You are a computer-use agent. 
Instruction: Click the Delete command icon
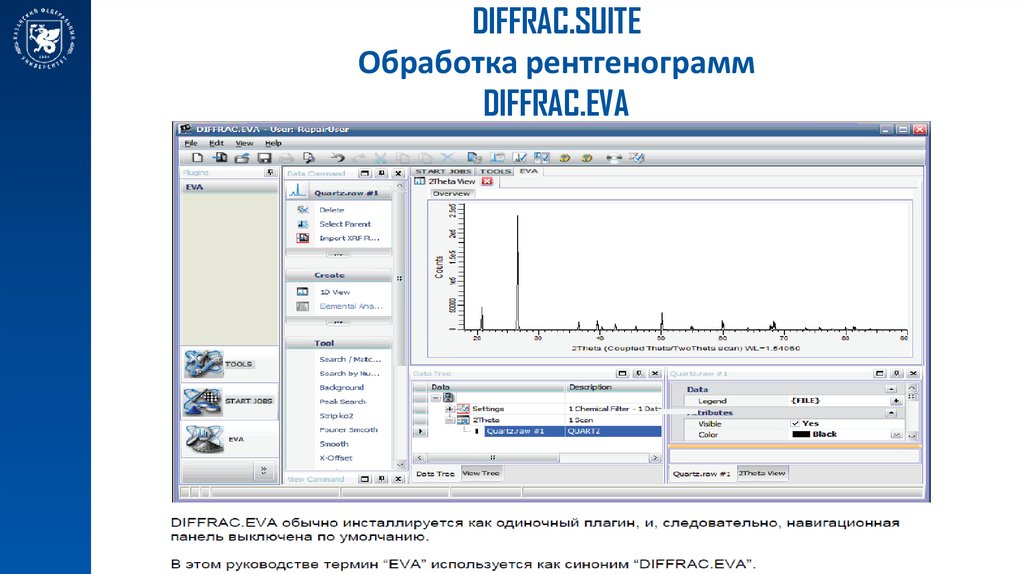click(302, 210)
